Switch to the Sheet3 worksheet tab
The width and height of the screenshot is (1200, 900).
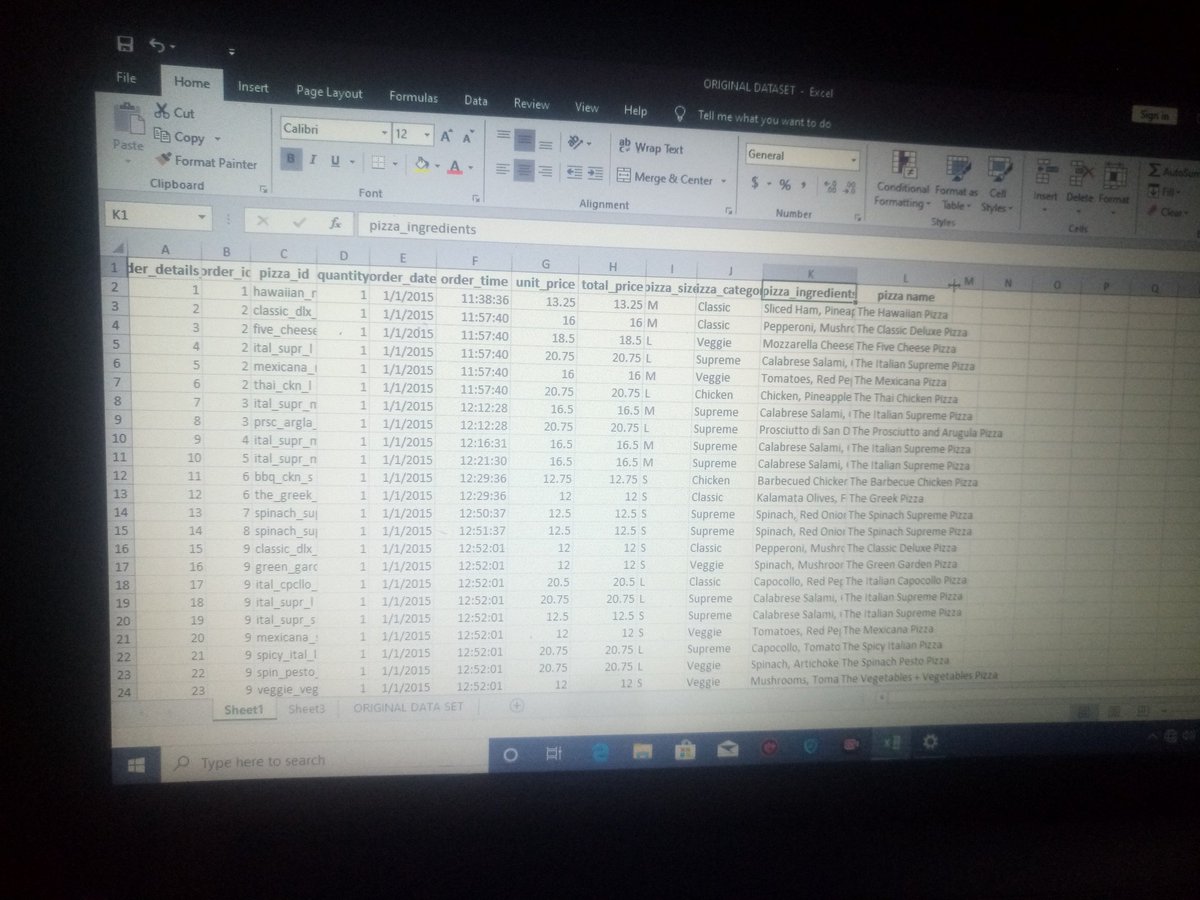[x=306, y=707]
